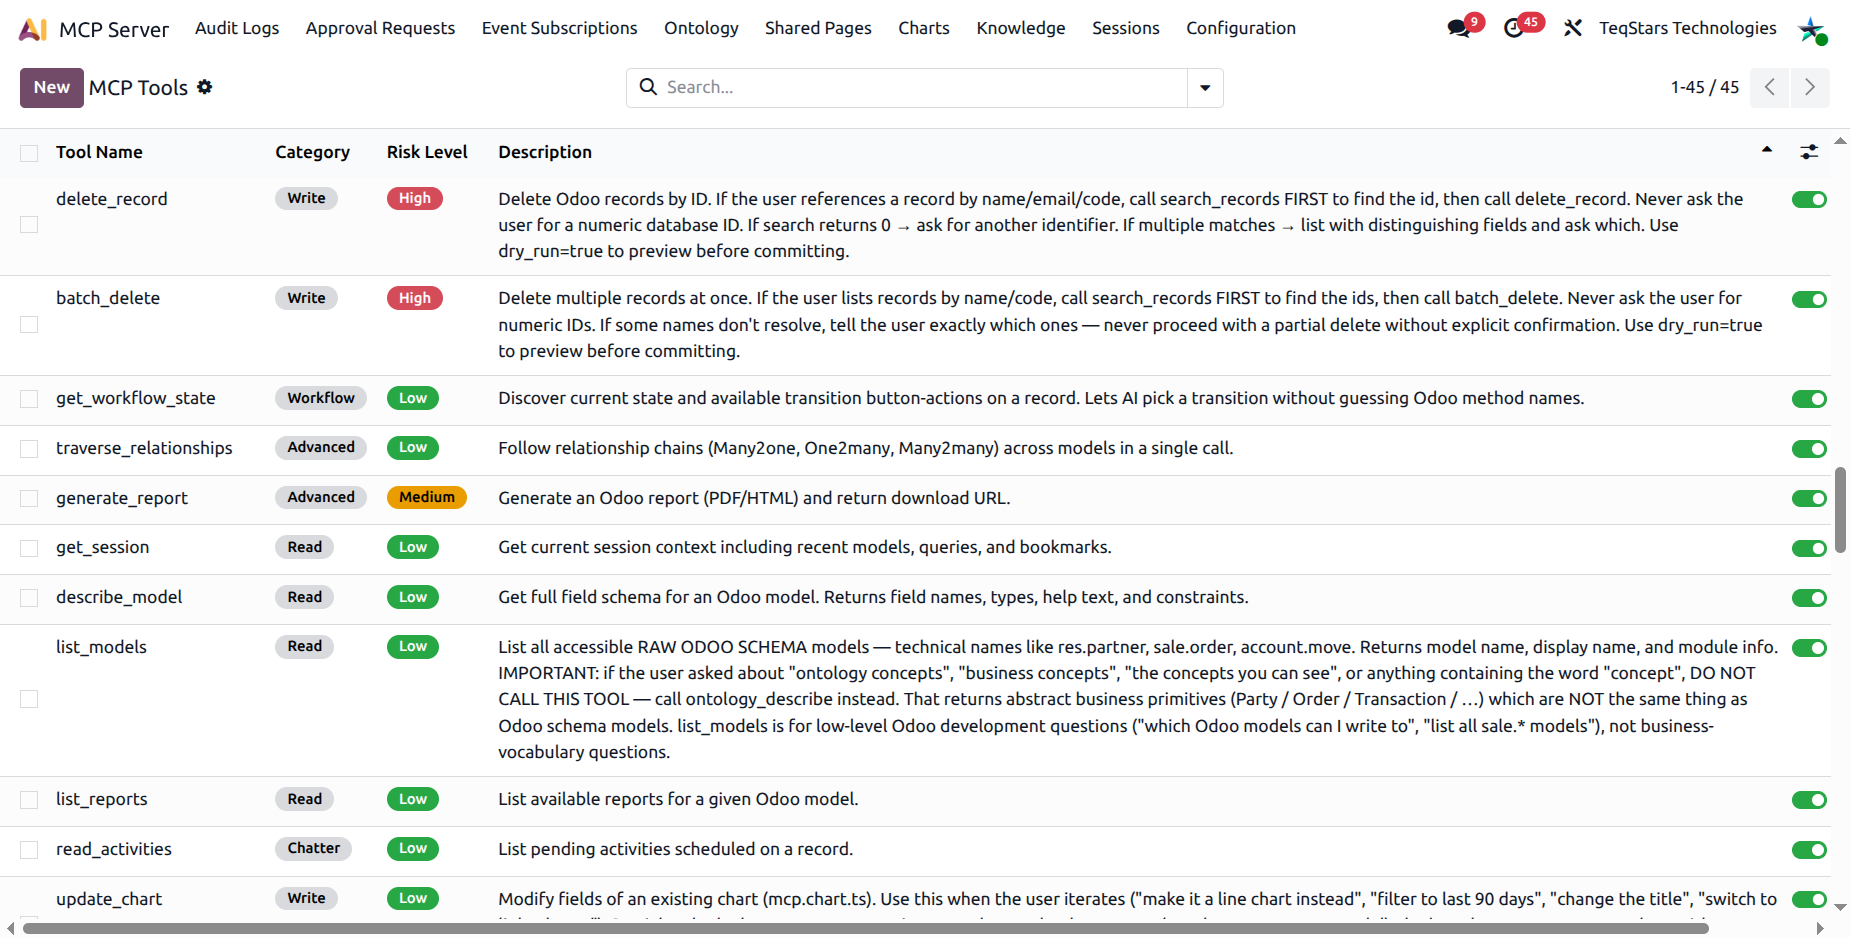The width and height of the screenshot is (1850, 938).
Task: Open the Event Subscriptions menu
Action: click(x=559, y=28)
